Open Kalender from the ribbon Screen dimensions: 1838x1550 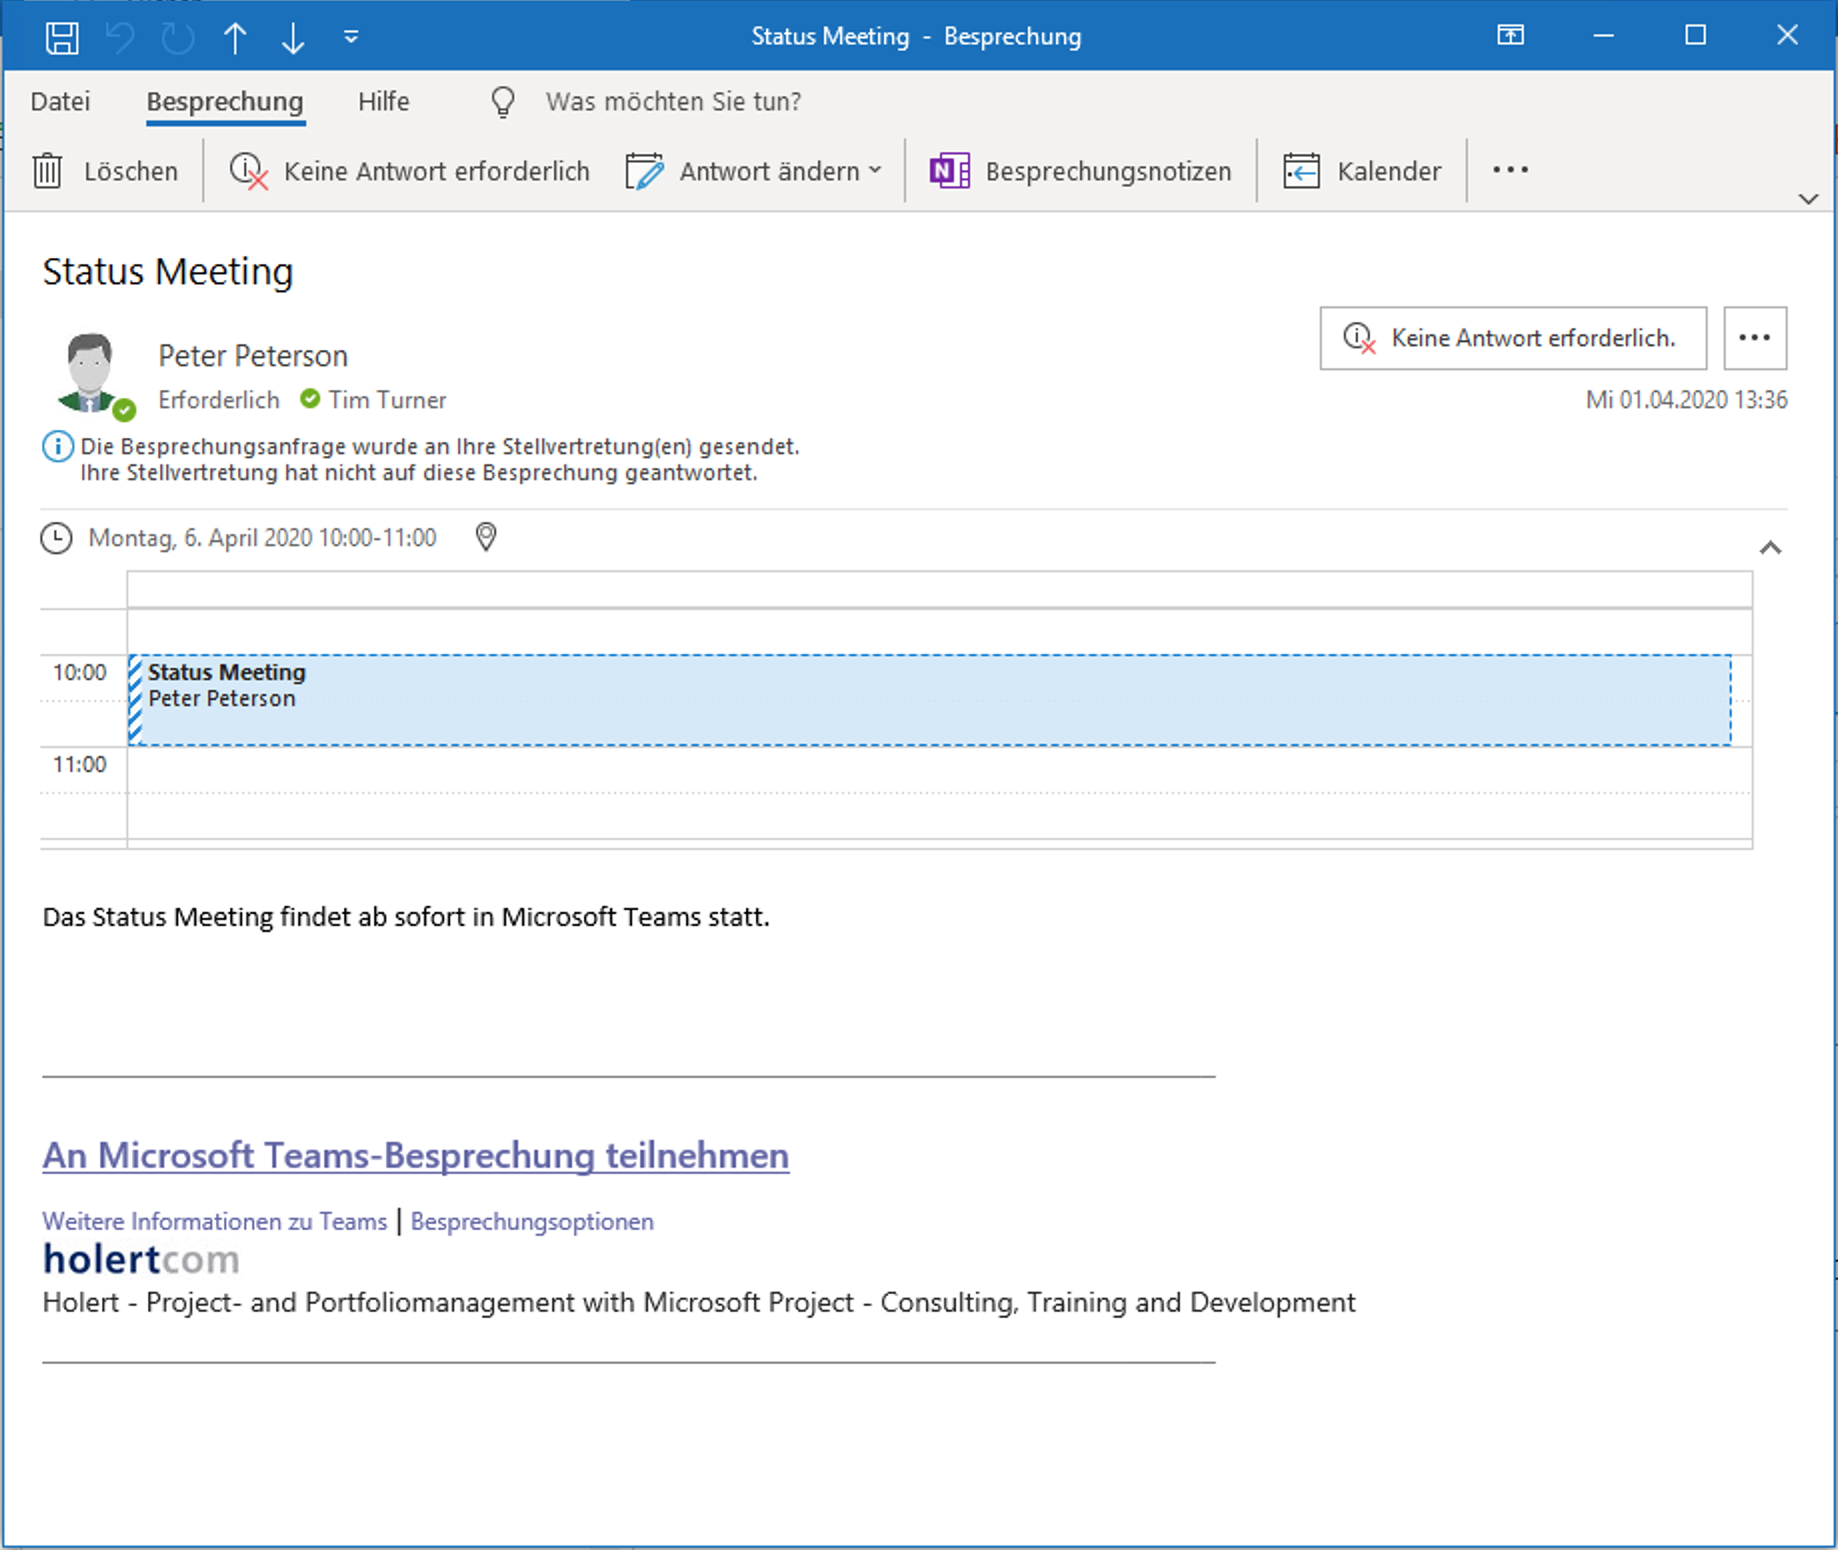[1362, 171]
